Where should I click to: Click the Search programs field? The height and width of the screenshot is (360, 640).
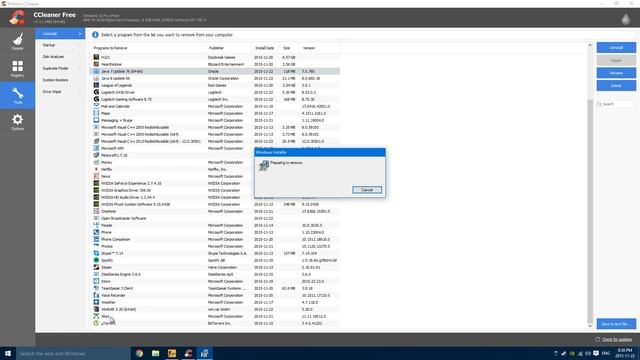[616, 104]
